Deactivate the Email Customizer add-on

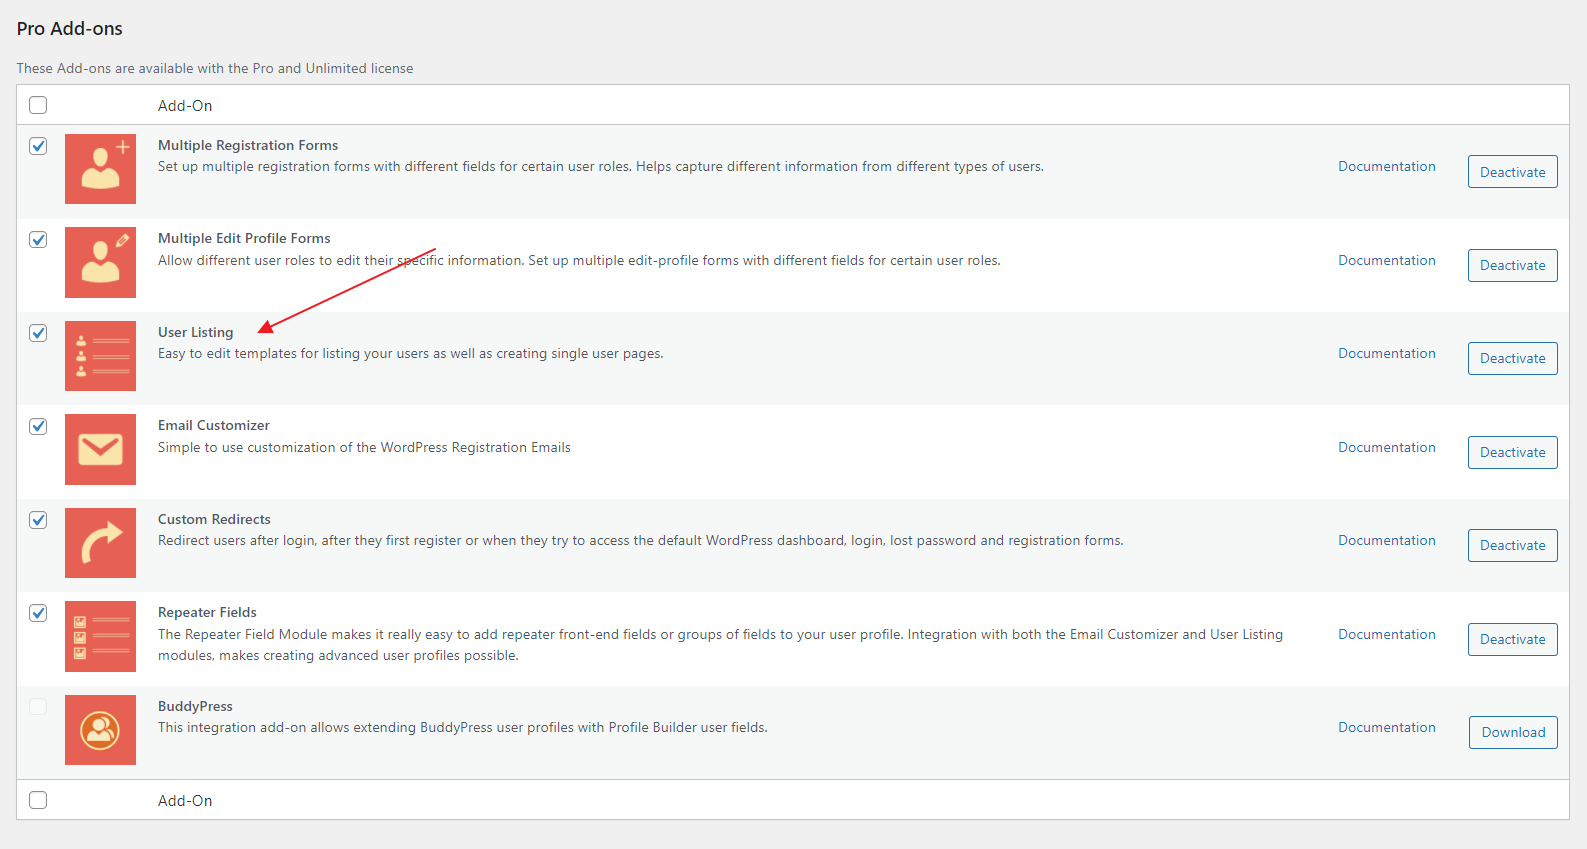point(1512,452)
